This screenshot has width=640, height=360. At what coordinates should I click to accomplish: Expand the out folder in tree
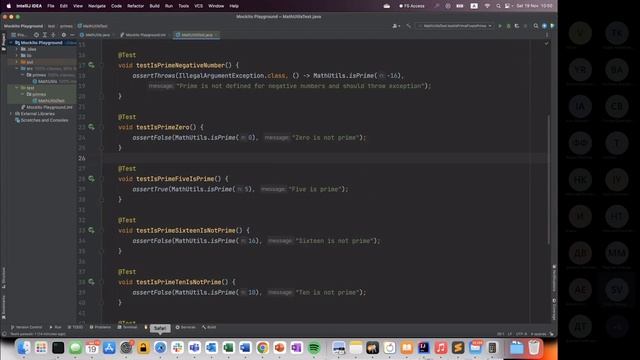point(17,62)
